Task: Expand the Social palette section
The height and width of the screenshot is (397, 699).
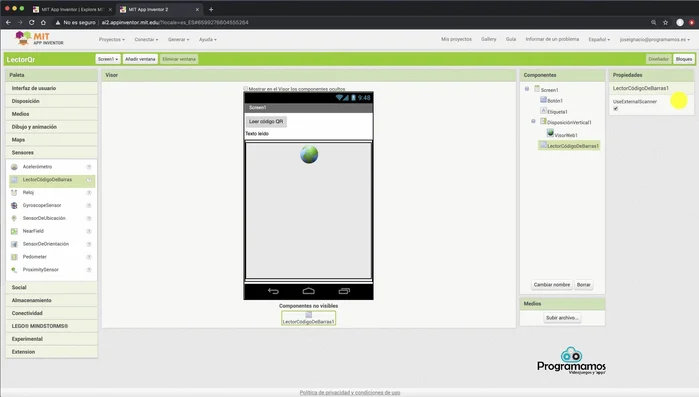Action: tap(52, 287)
